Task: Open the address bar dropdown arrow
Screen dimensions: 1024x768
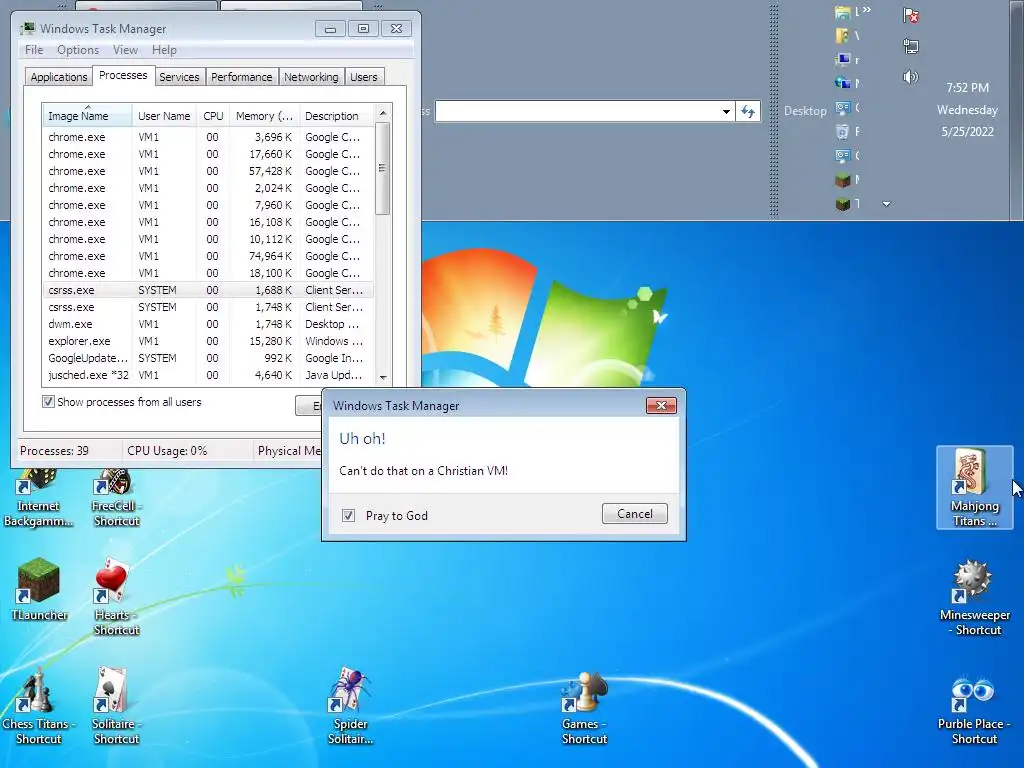Action: click(726, 112)
